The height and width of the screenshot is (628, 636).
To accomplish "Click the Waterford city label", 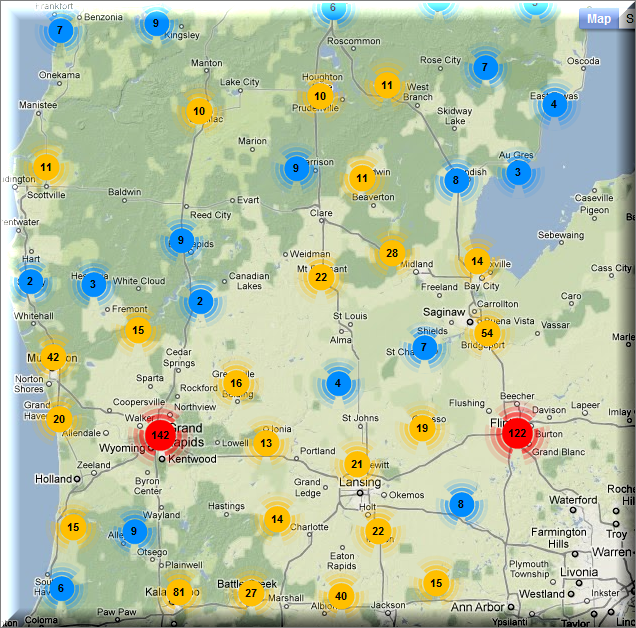I will 573,500.
